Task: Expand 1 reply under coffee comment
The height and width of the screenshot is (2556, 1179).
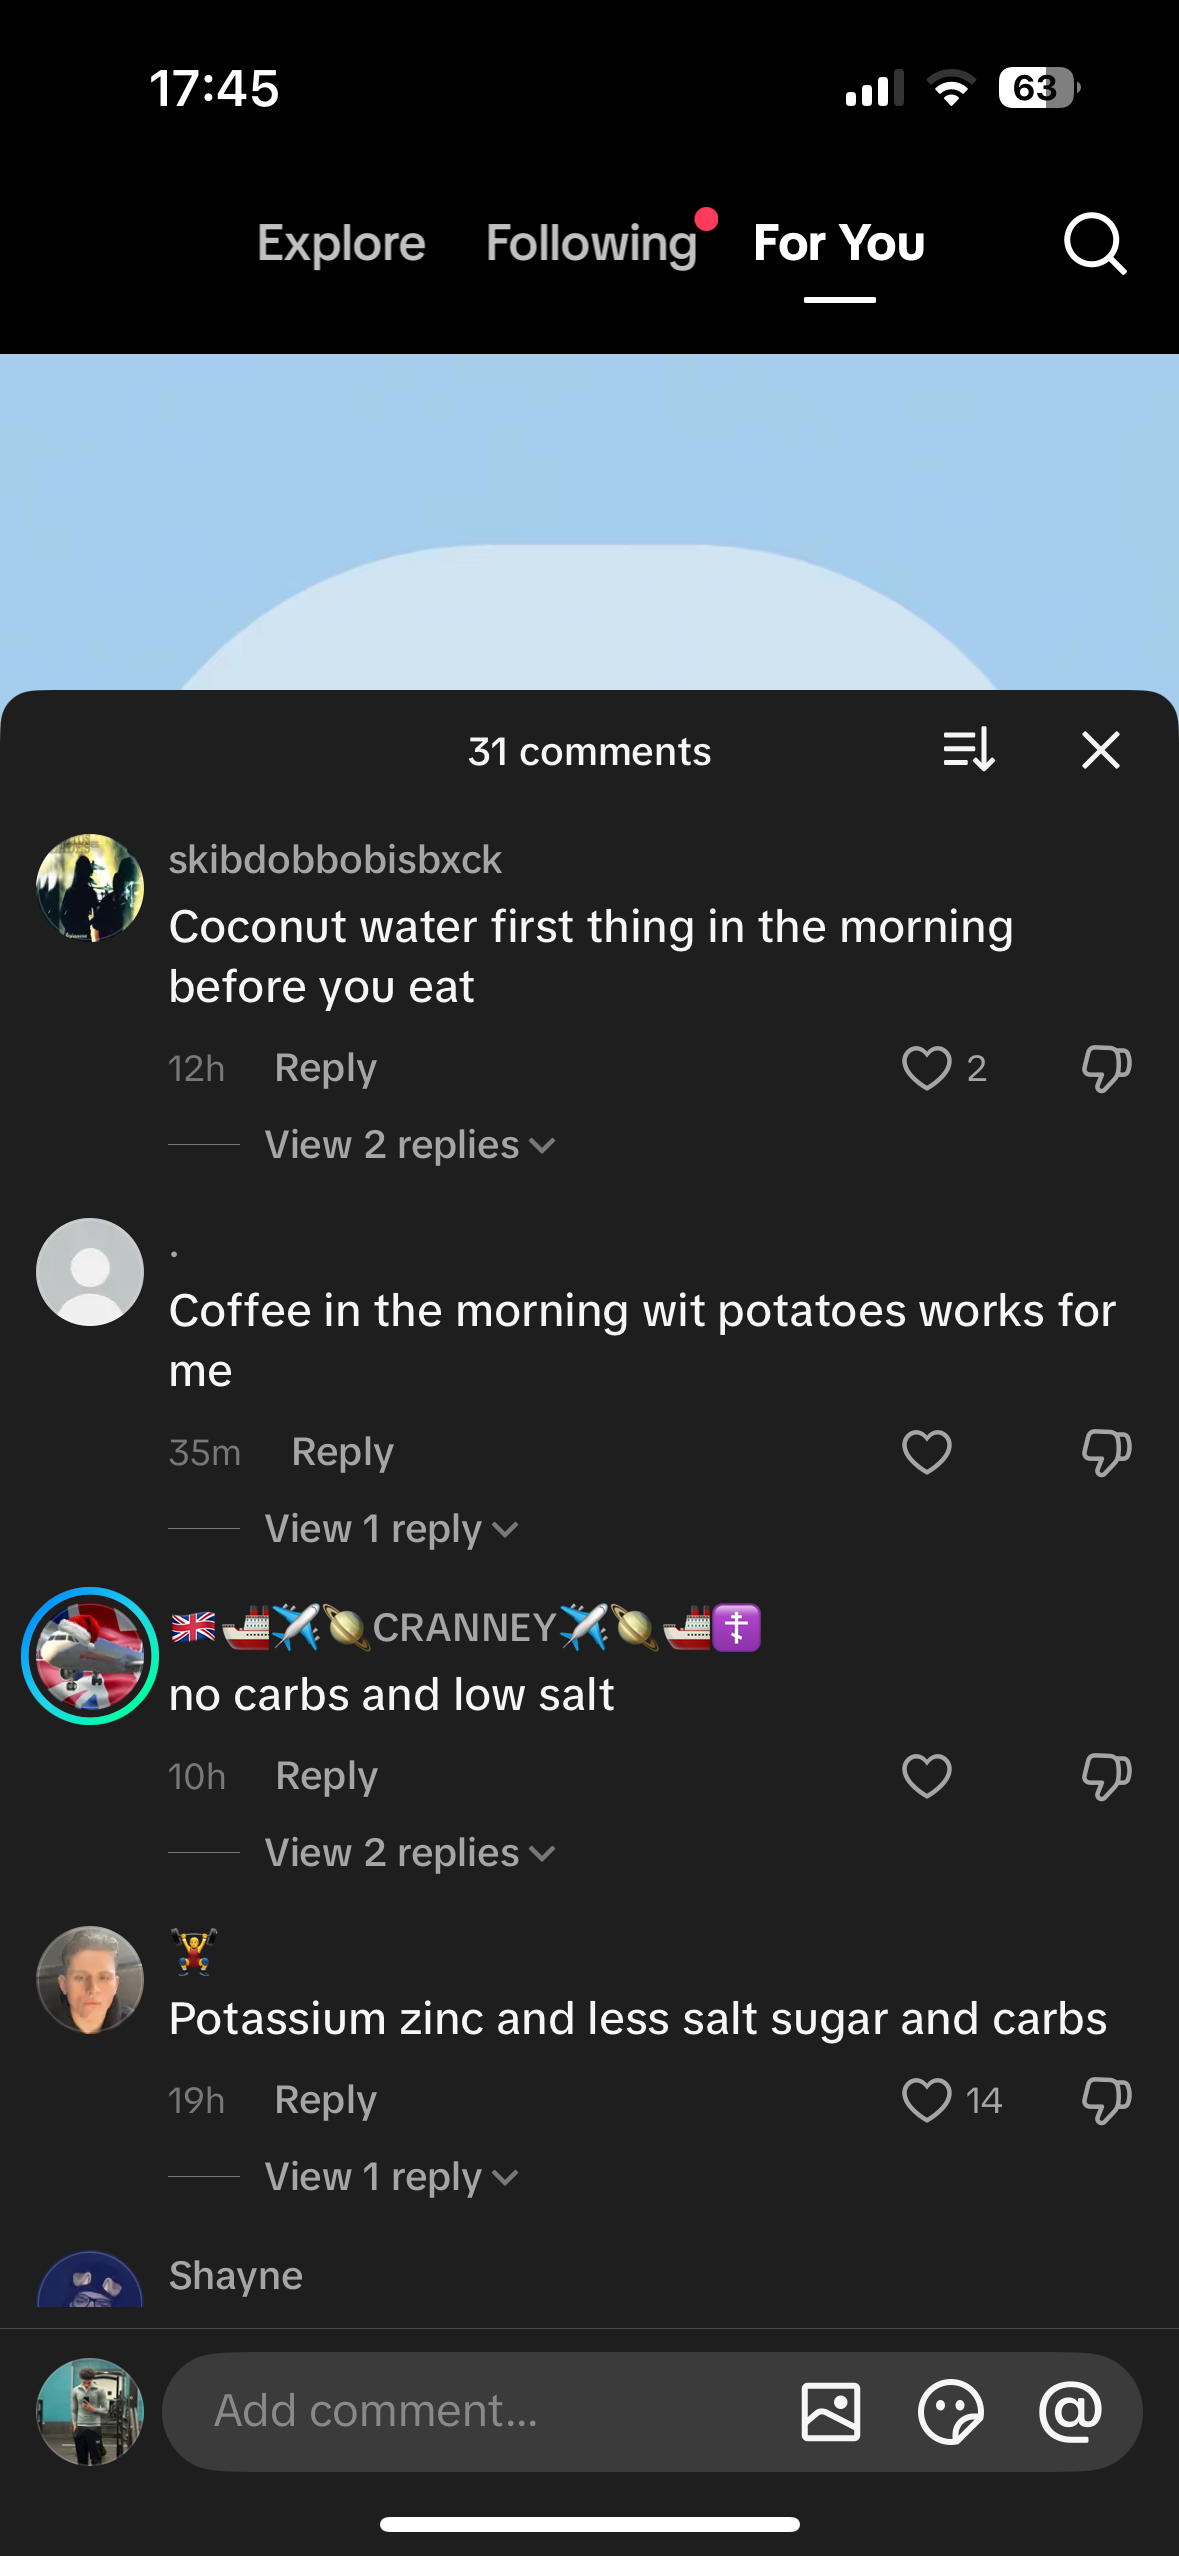Action: coord(391,1529)
